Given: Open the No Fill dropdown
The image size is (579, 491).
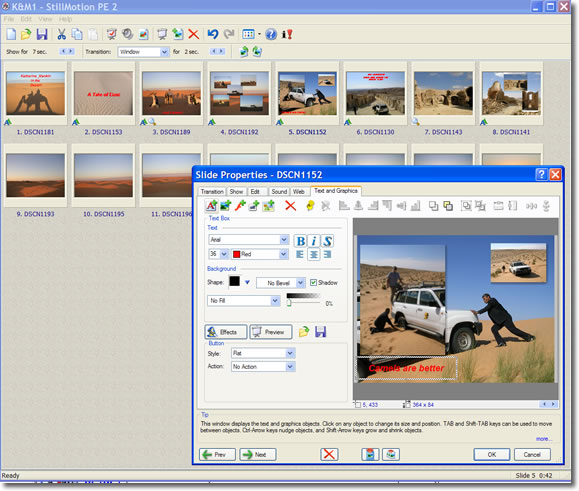Looking at the screenshot, I should coord(243,301).
